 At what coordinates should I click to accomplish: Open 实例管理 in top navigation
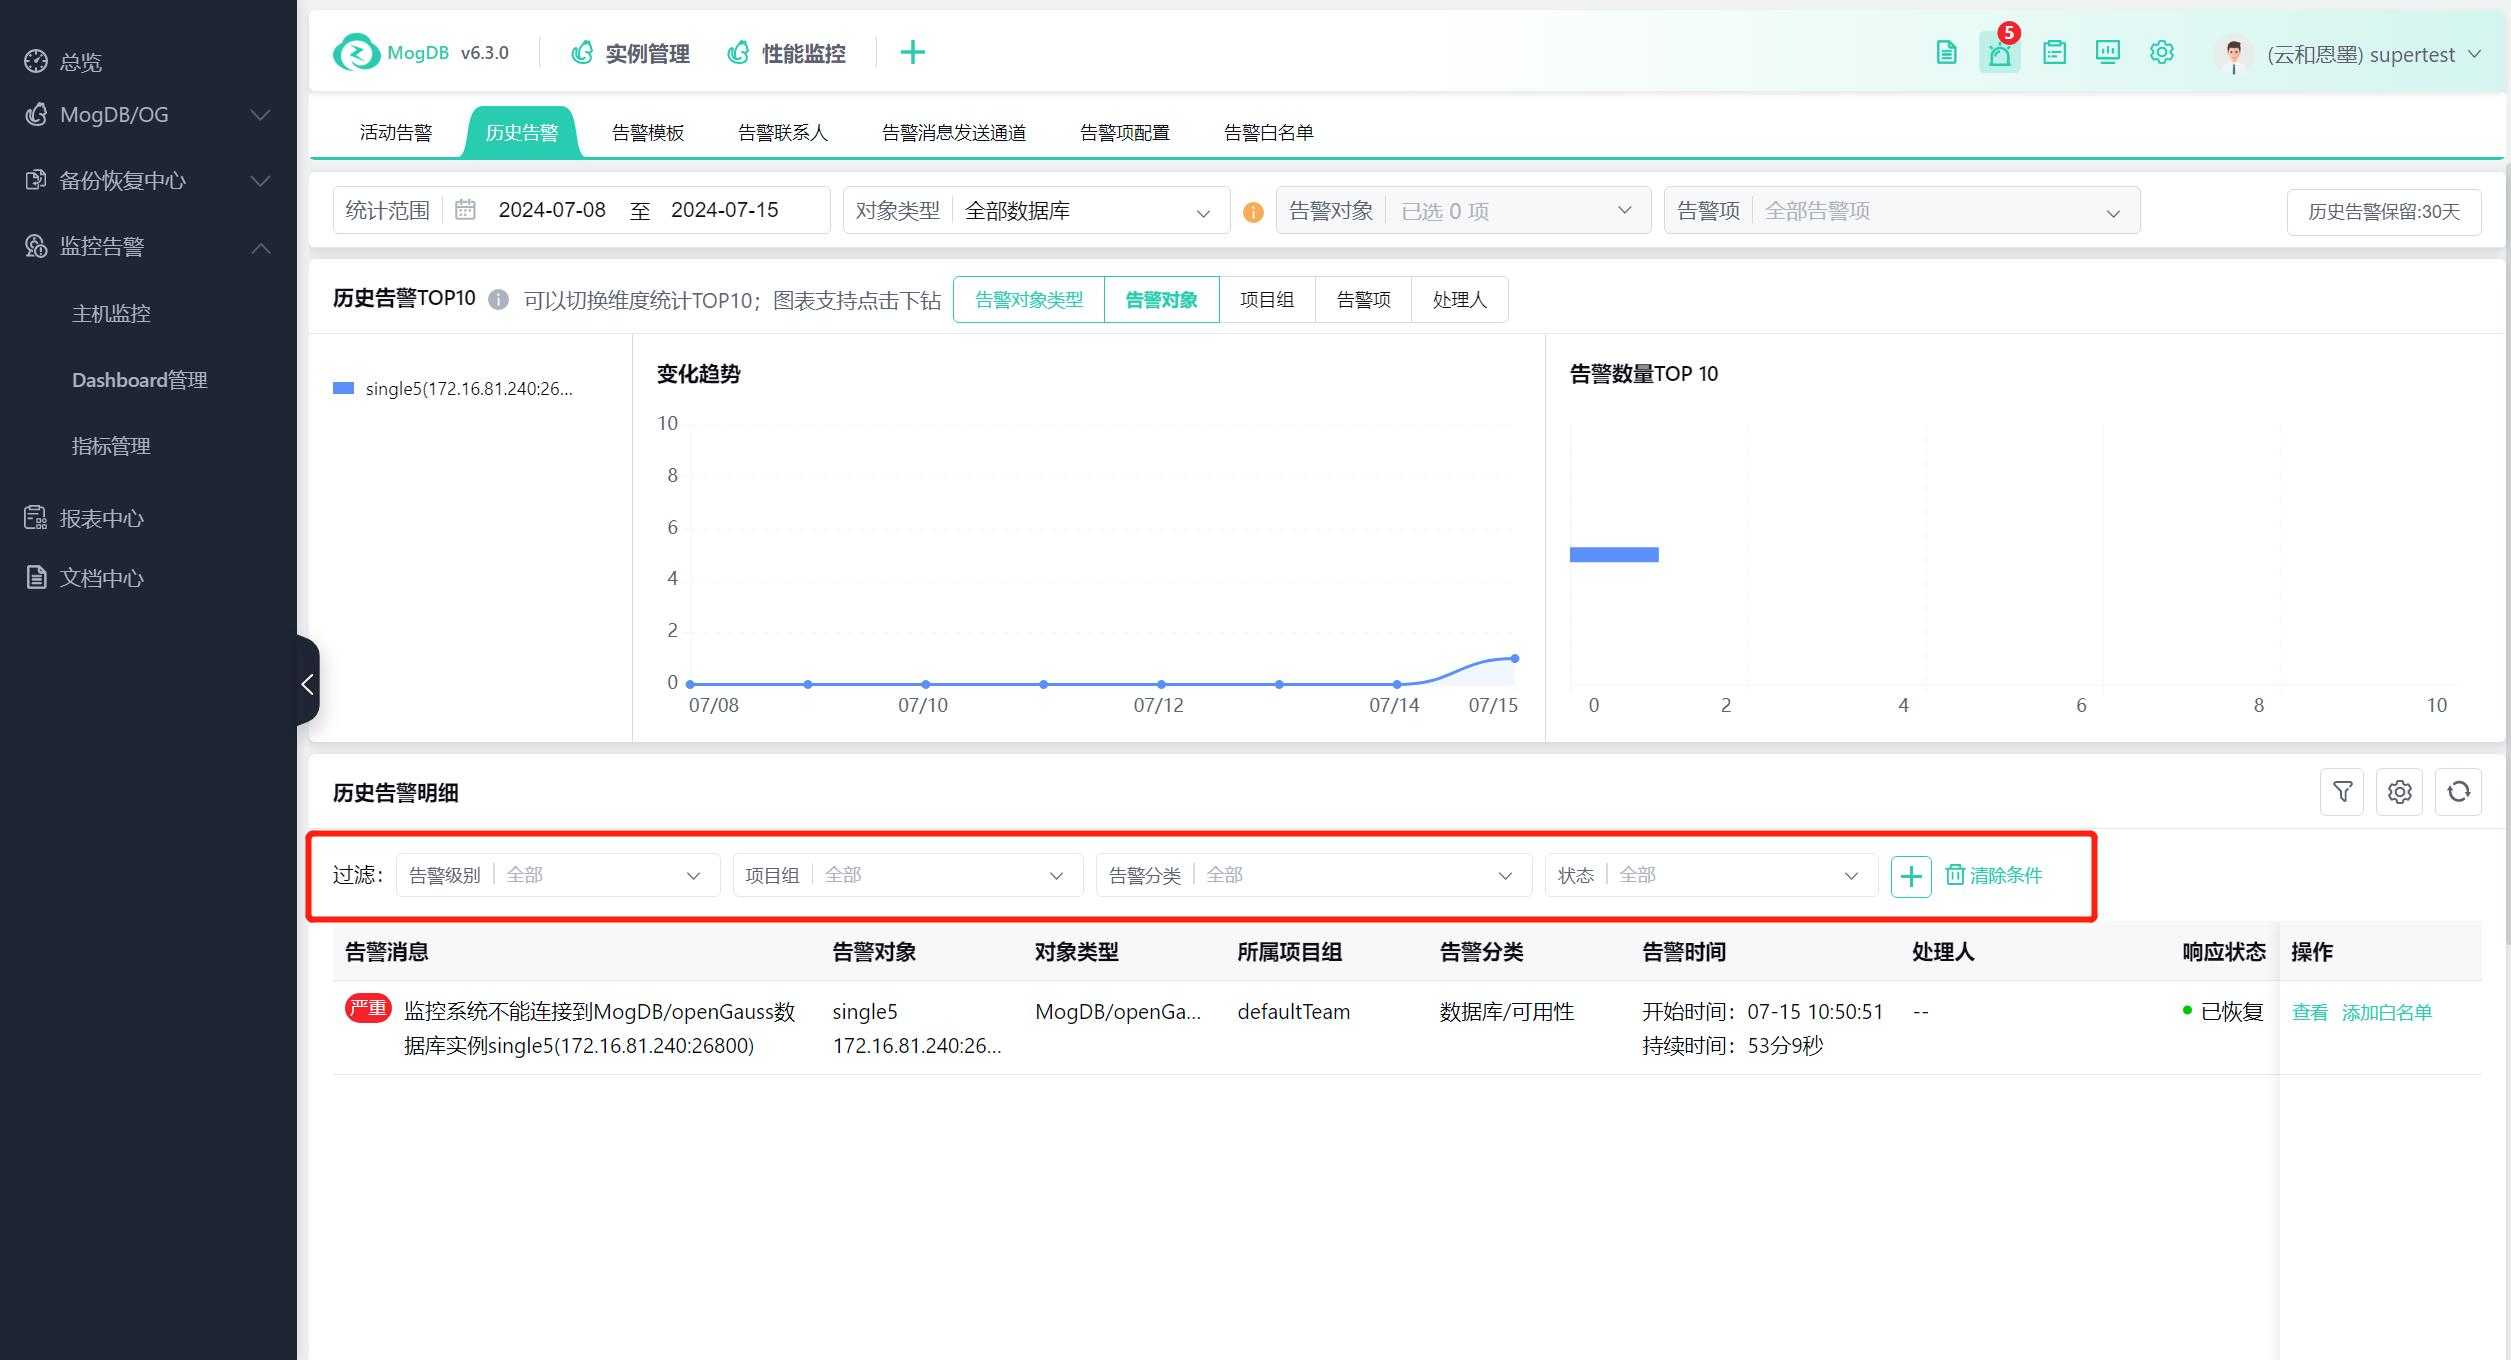click(631, 54)
